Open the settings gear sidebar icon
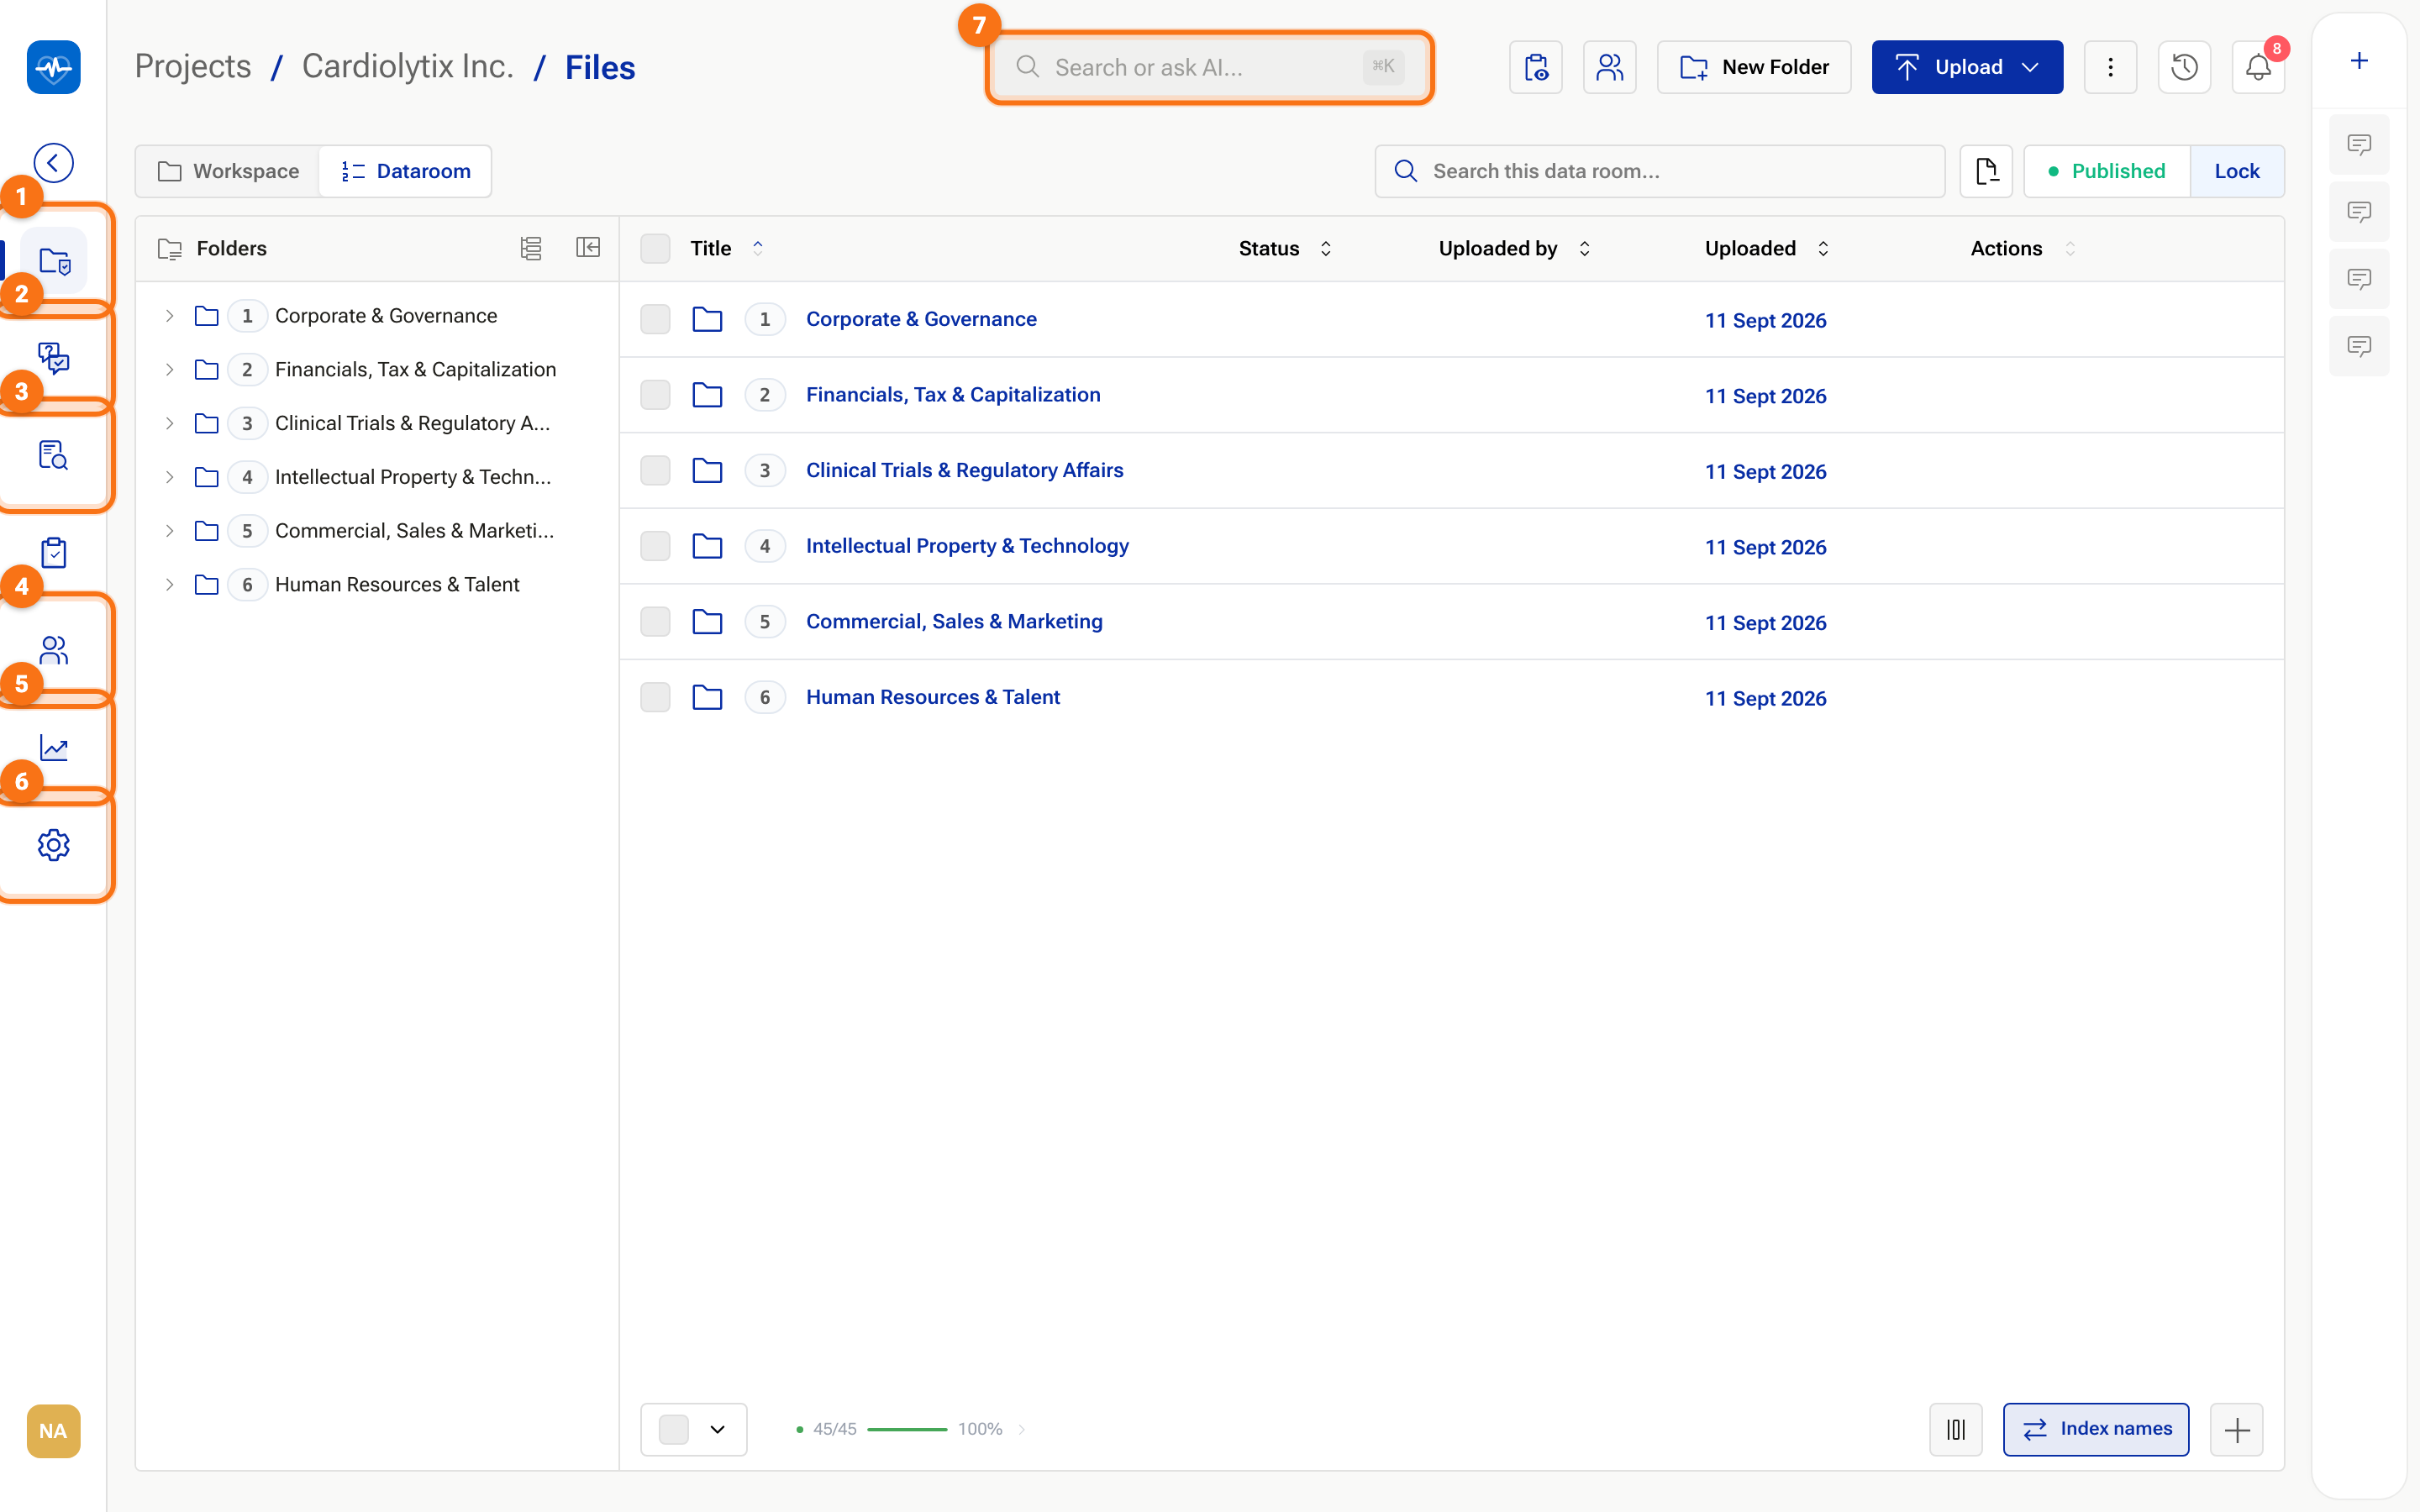 (x=54, y=845)
